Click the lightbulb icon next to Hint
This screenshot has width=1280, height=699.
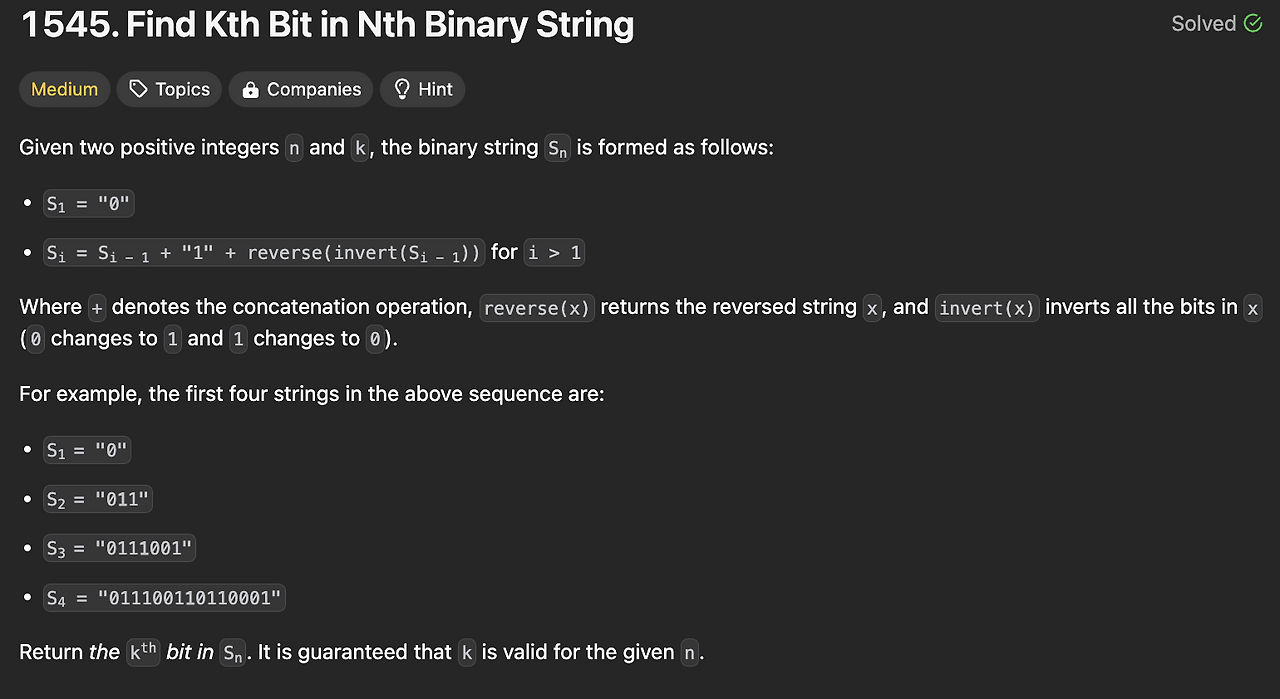(x=400, y=89)
